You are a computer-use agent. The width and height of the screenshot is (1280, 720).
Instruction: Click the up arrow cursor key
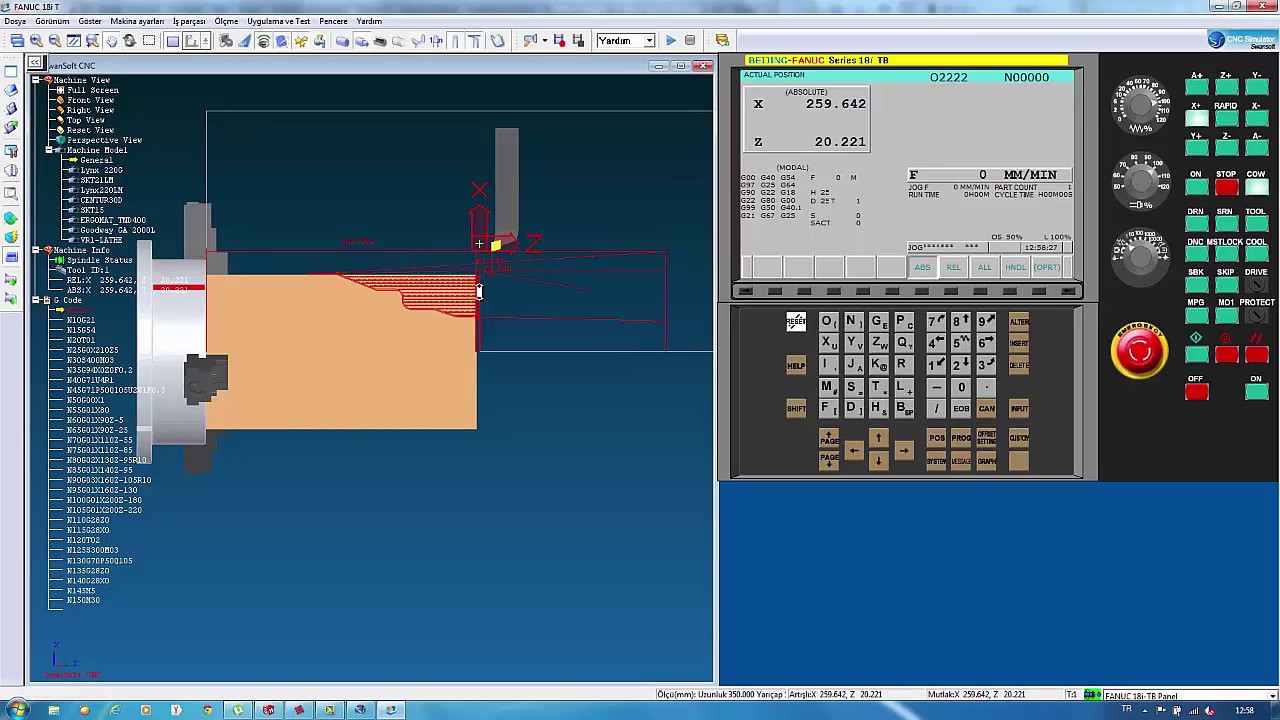[879, 438]
